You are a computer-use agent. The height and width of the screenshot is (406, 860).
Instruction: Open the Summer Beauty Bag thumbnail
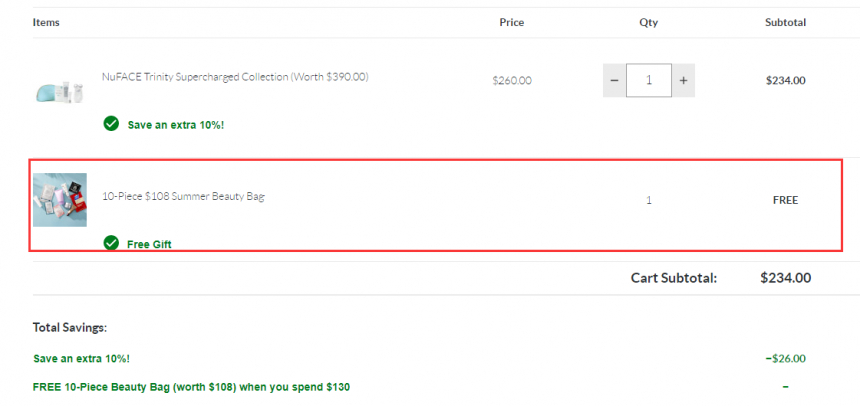coord(60,200)
